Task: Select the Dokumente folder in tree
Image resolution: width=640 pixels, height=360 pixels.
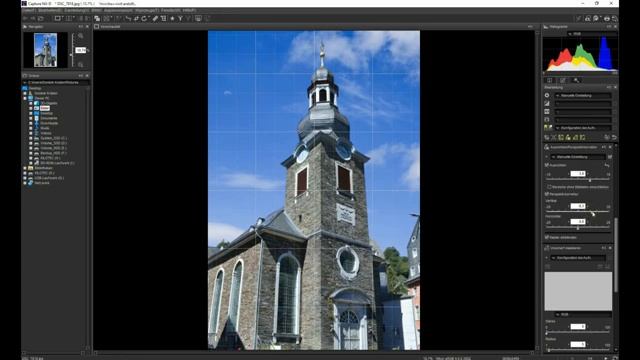Action: tap(49, 118)
